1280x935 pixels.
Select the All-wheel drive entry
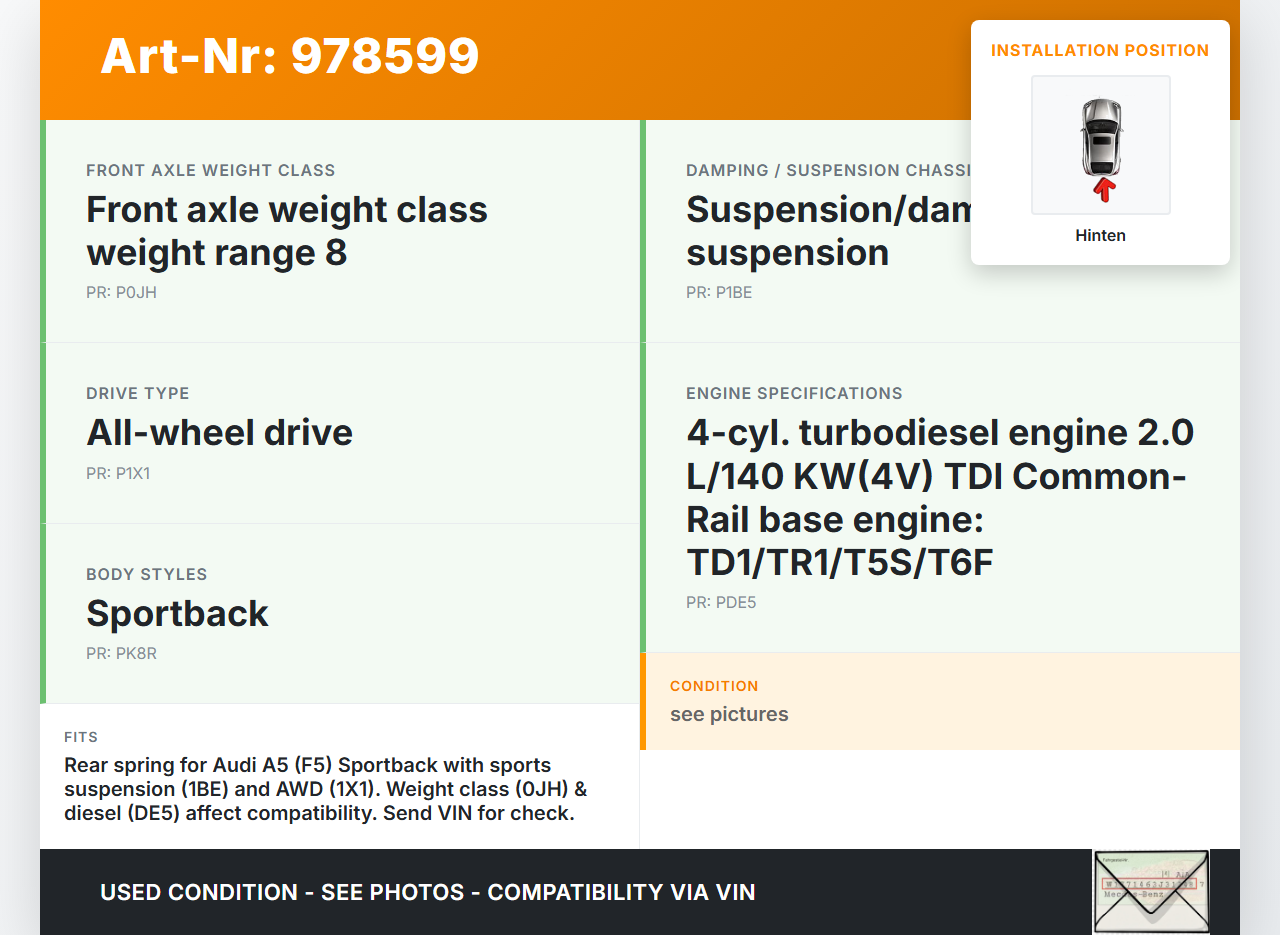[220, 432]
